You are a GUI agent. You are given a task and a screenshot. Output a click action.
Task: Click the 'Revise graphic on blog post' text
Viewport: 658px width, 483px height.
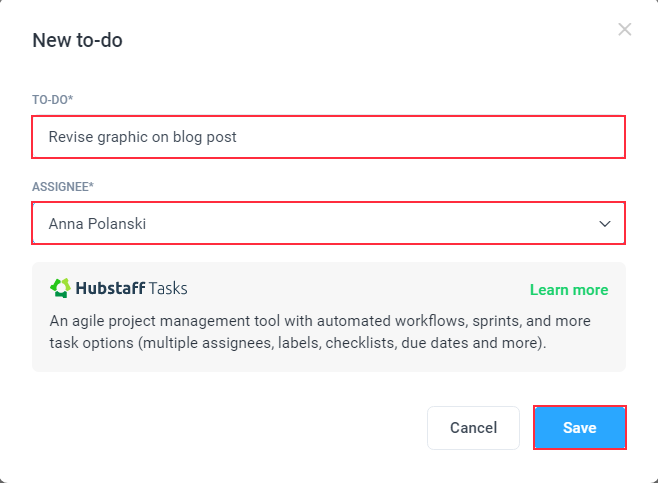coord(142,137)
